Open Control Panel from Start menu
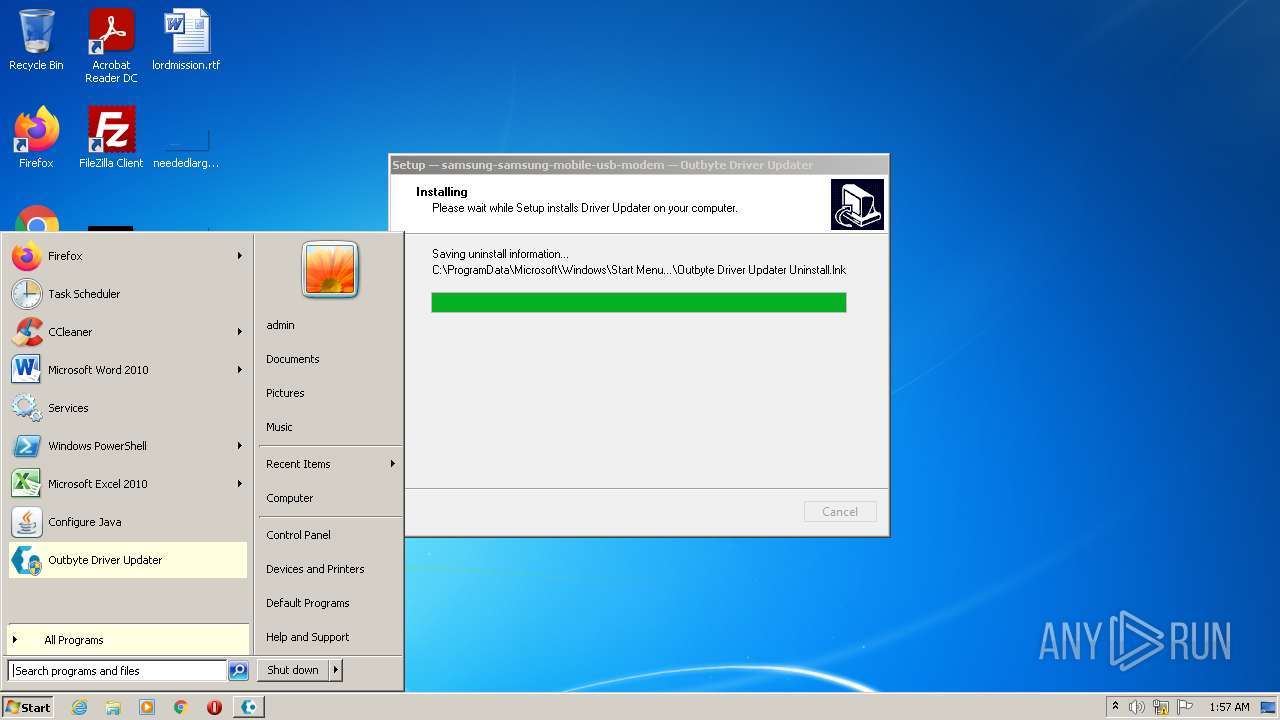Viewport: 1280px width, 720px height. (330, 535)
